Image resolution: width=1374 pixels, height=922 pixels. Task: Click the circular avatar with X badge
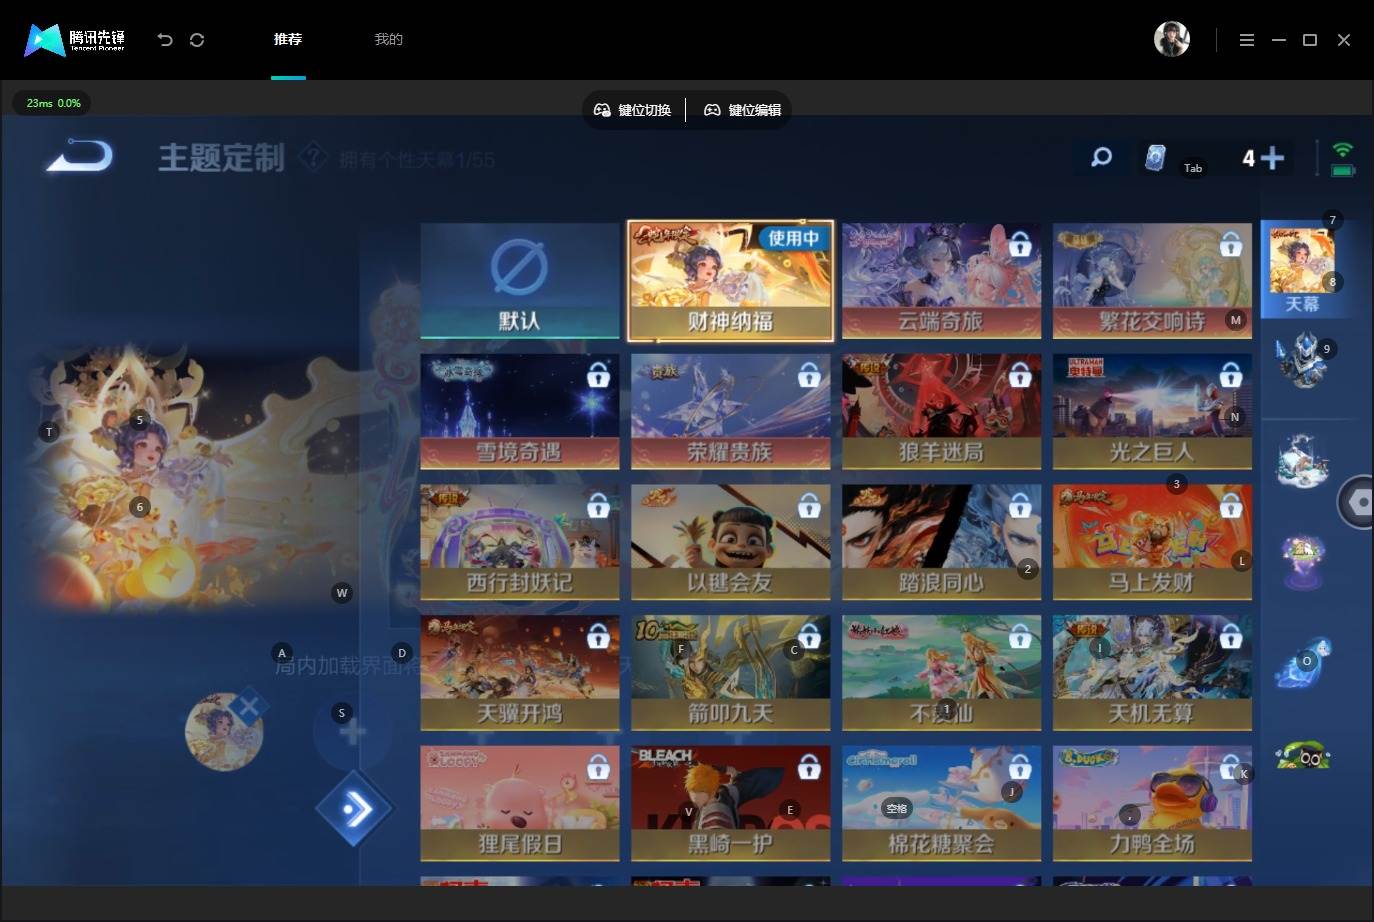pos(225,731)
